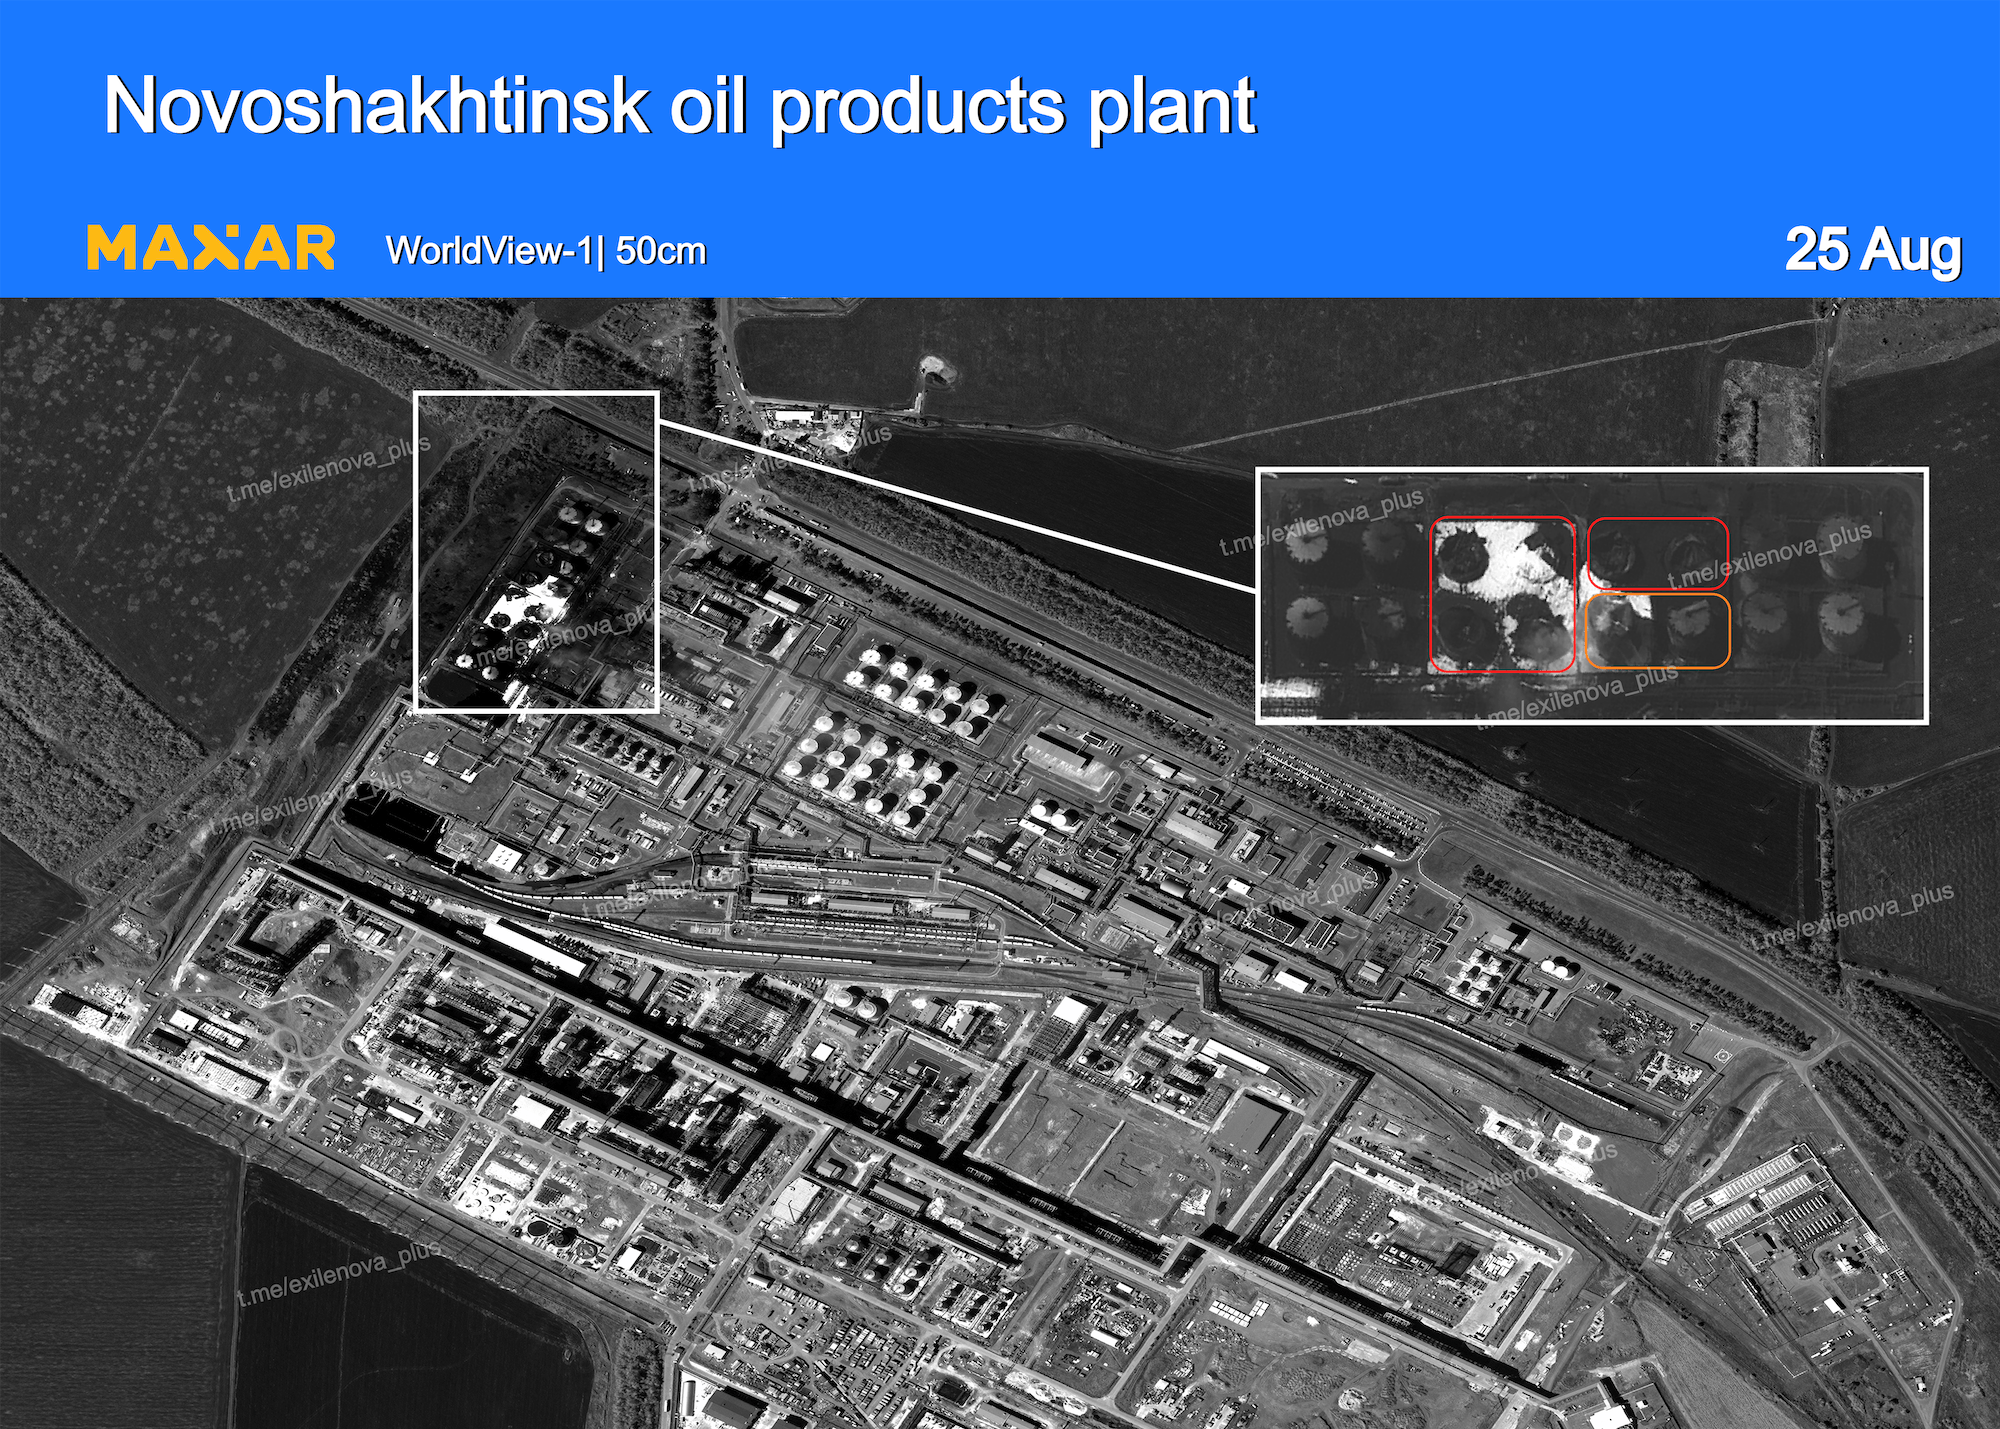
Task: Click the leftmost tank pair in inset
Action: [1306, 580]
